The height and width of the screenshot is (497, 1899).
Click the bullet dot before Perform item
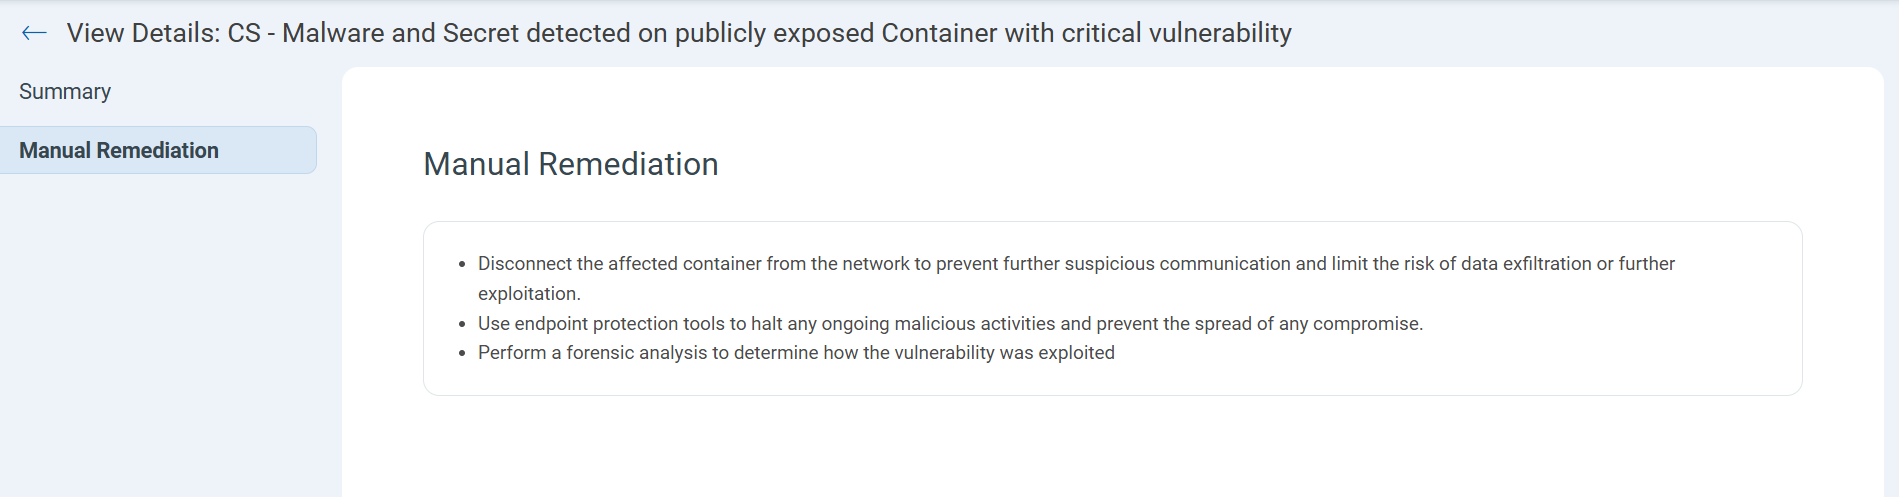coord(462,353)
